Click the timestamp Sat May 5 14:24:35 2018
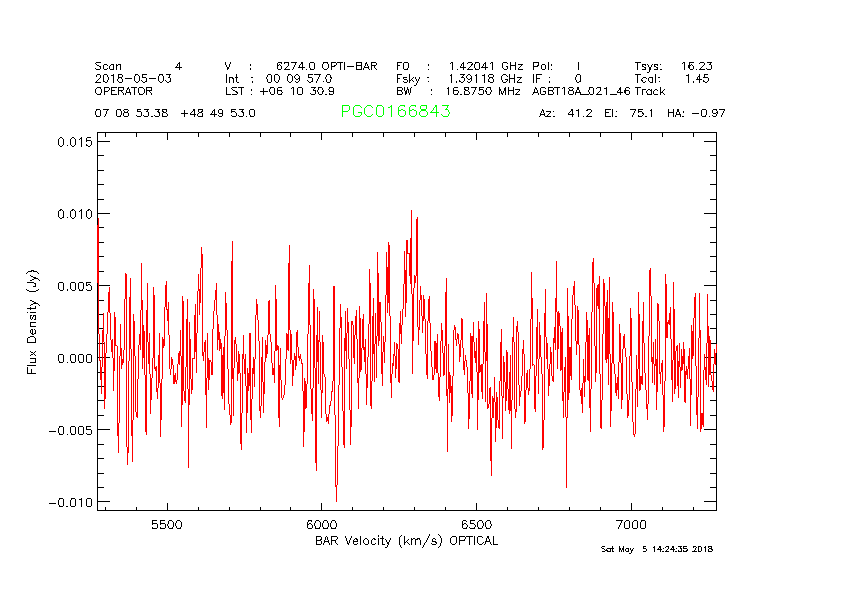This screenshot has height=595, width=842. tap(657, 549)
